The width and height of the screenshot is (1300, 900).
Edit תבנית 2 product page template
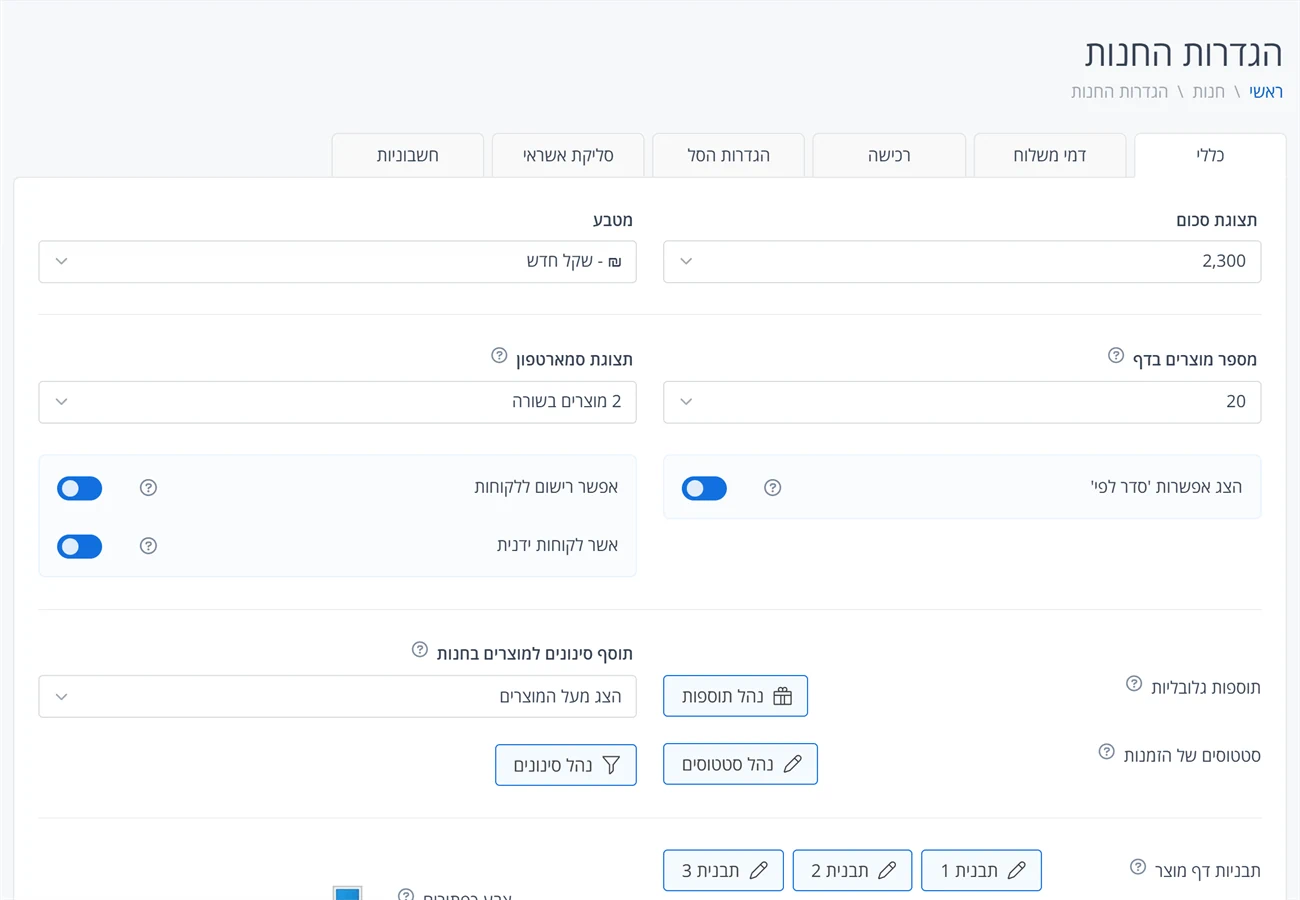coord(853,870)
